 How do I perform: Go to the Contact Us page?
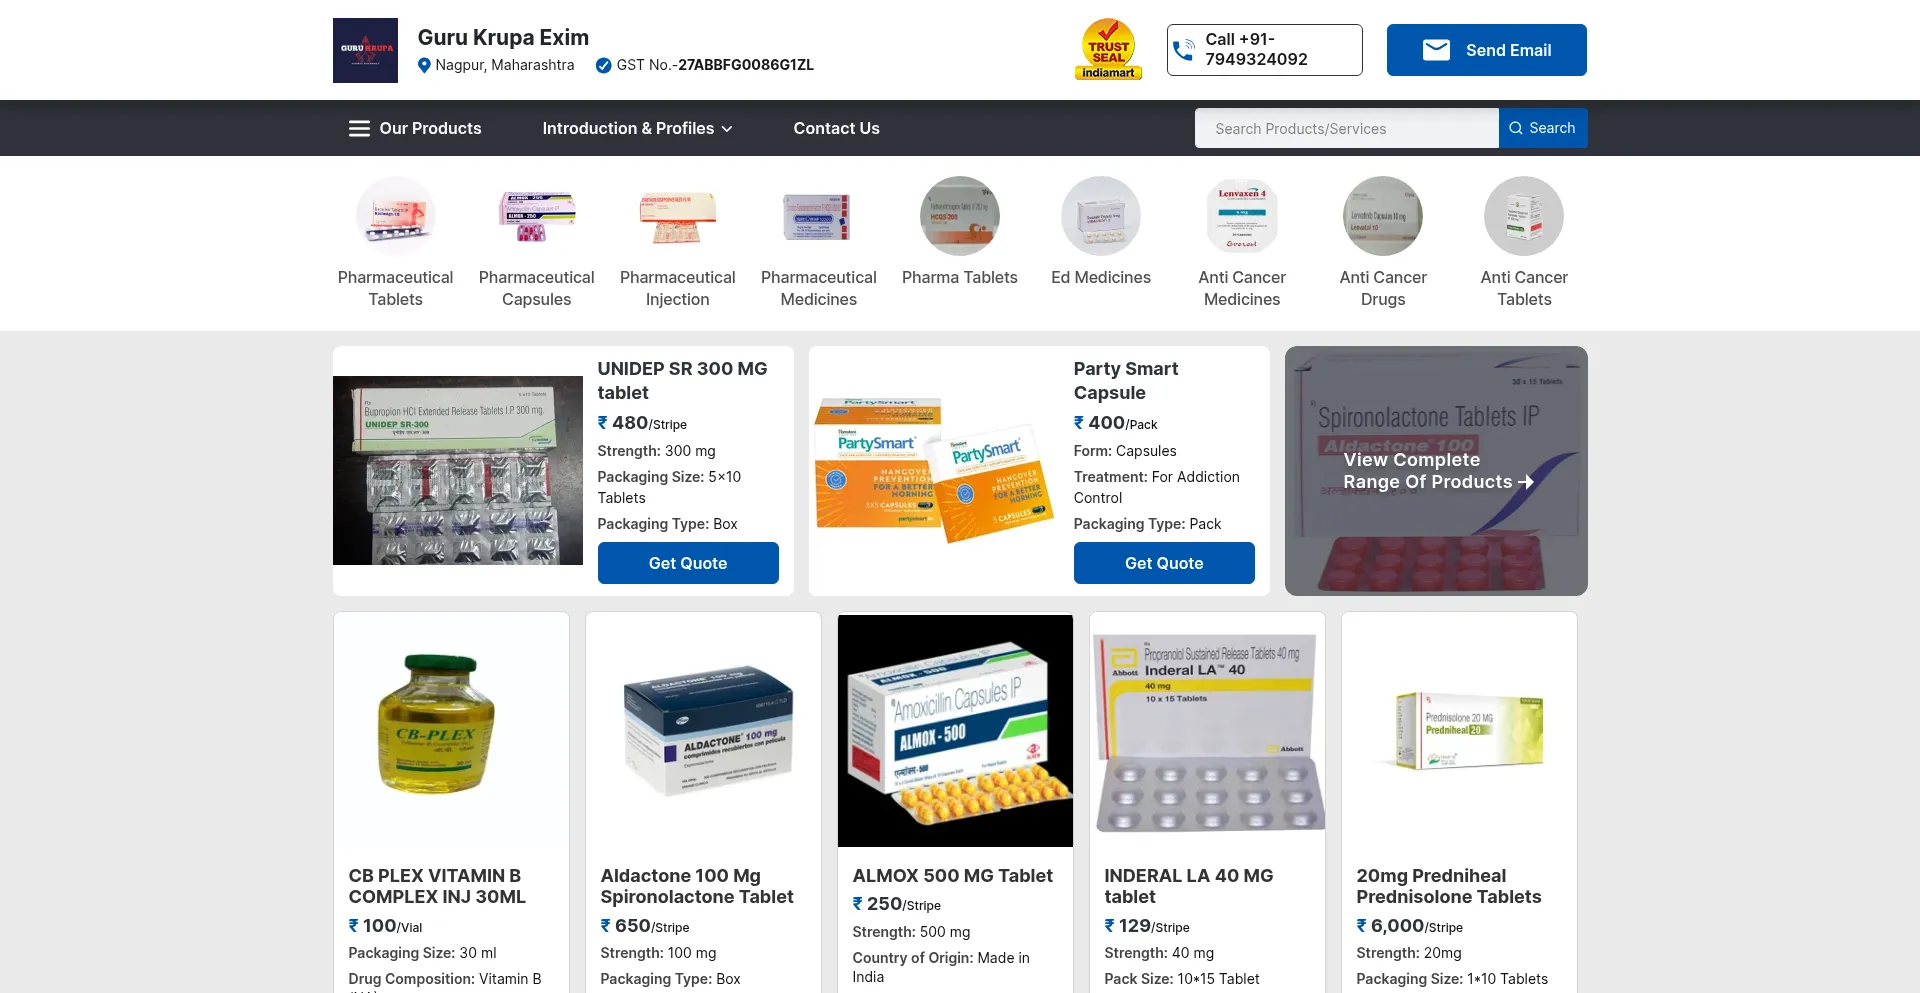pos(836,128)
